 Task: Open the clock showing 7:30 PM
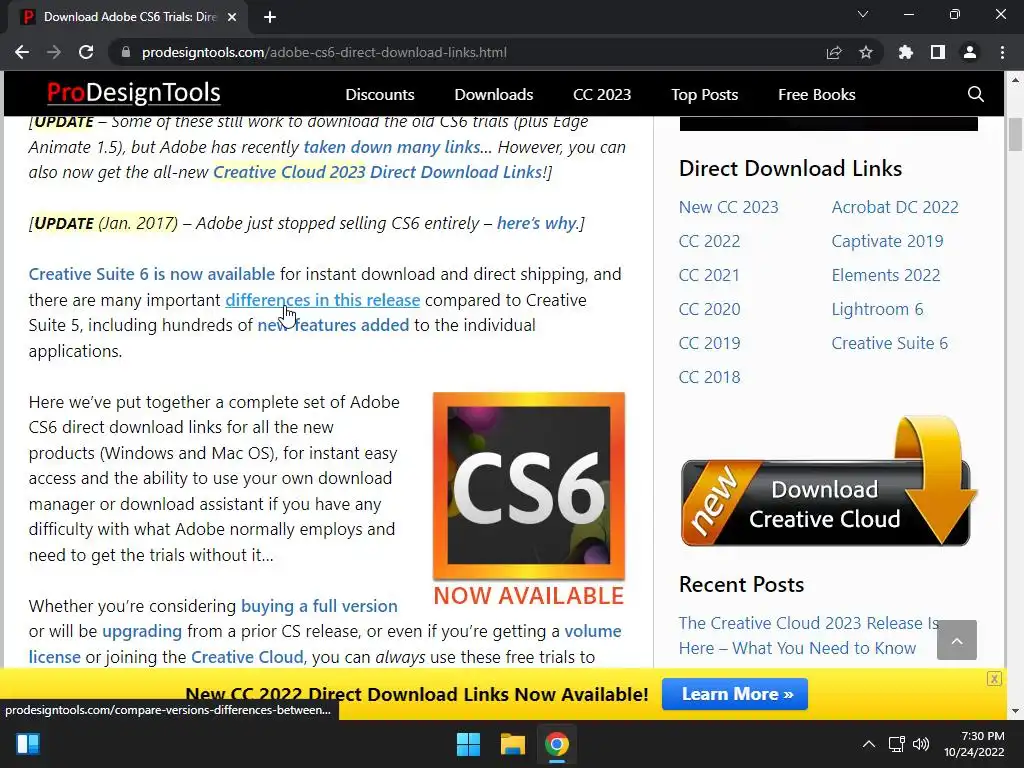coord(974,744)
